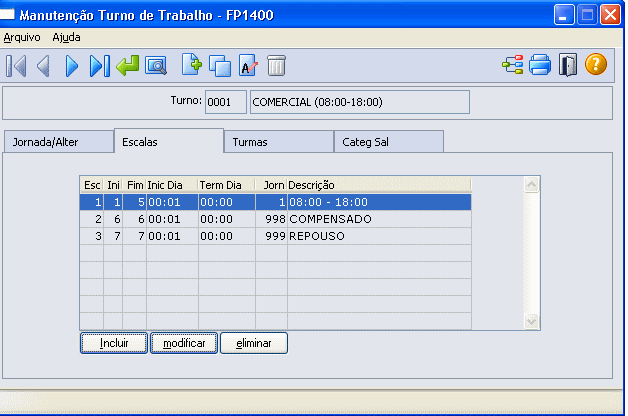Viewport: 628px width, 416px height.
Task: Select the REPOUSO row
Action: point(276,236)
